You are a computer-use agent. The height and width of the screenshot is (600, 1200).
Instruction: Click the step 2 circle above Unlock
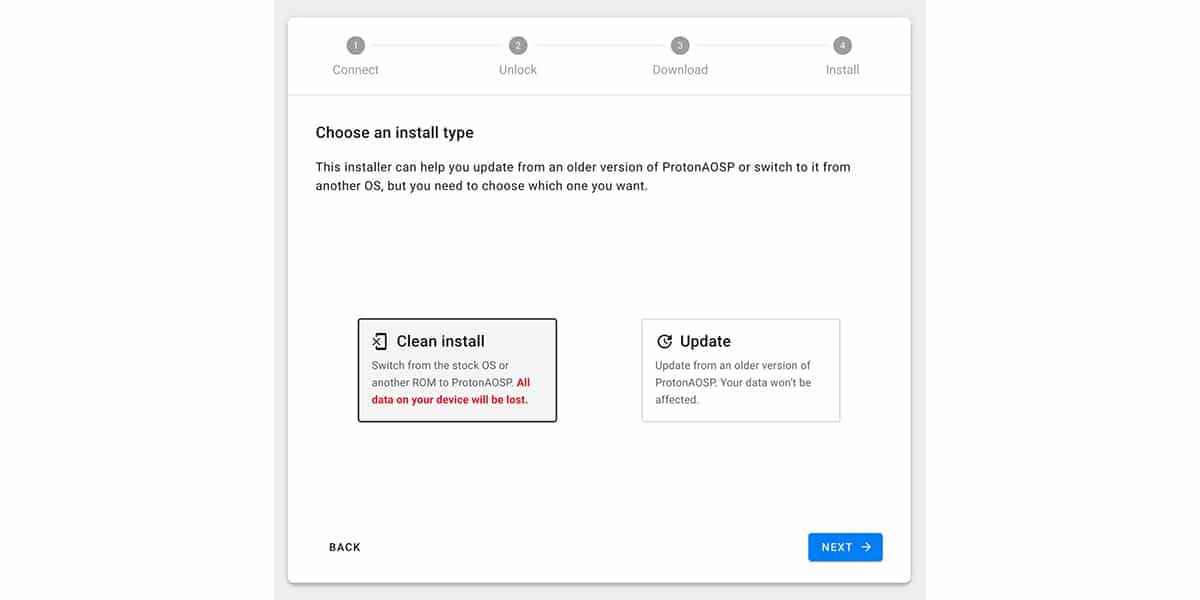[x=517, y=45]
